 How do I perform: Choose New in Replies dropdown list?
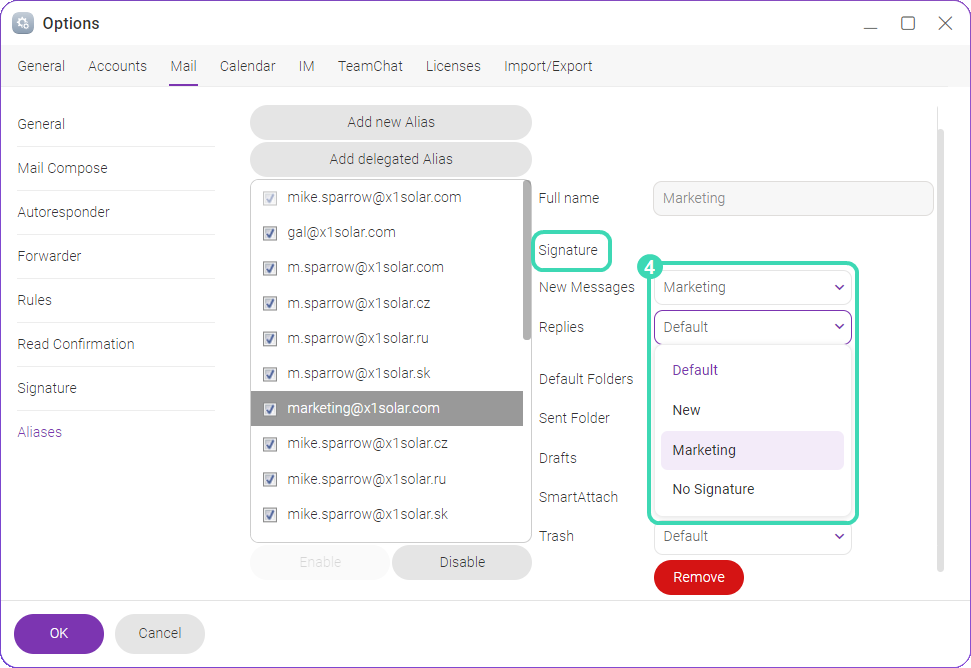coord(752,410)
